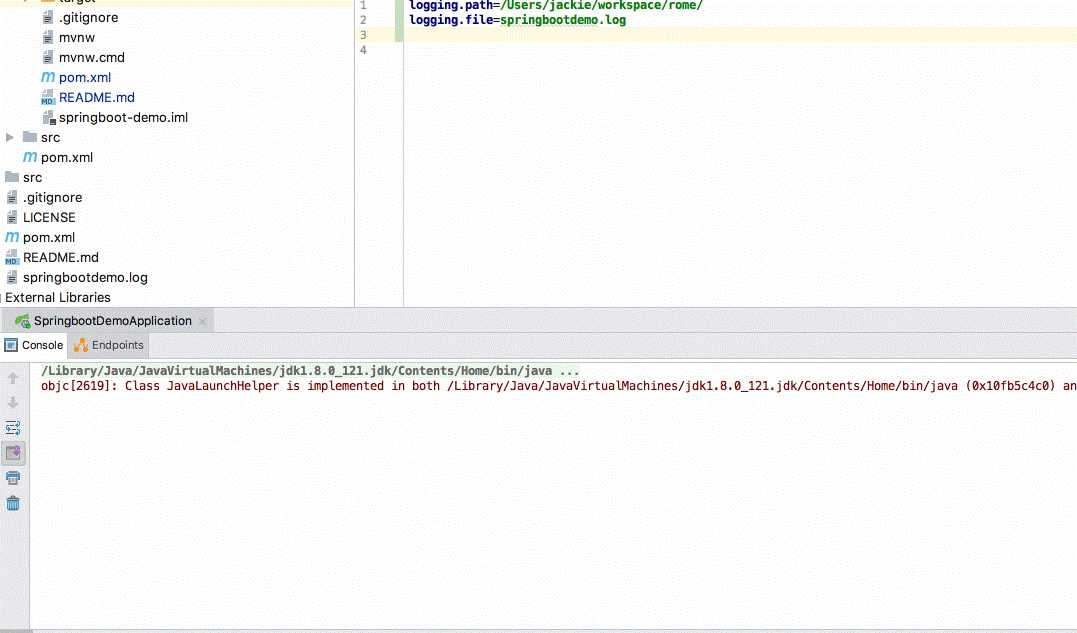Click the Down the Stack Trace arrow
Image resolution: width=1077 pixels, height=633 pixels.
(12, 402)
